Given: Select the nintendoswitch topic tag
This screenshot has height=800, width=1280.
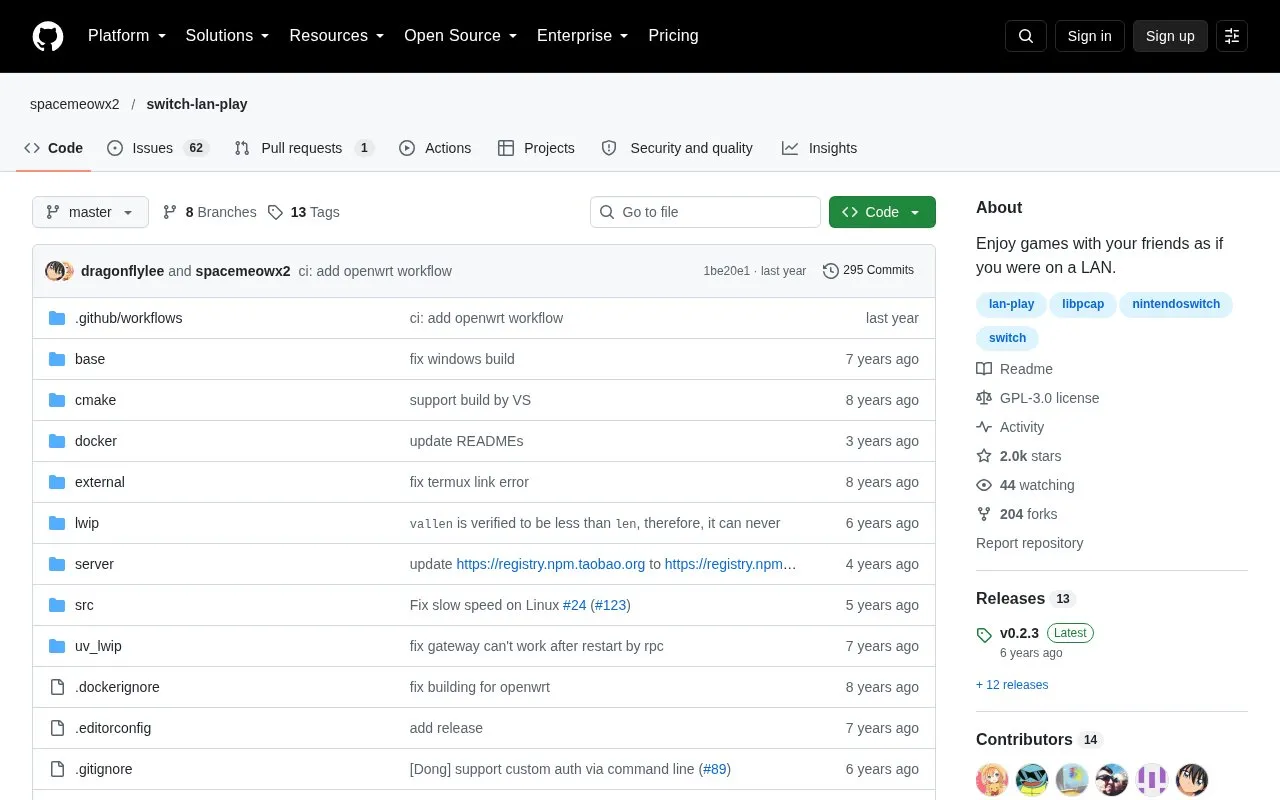Looking at the screenshot, I should tap(1176, 304).
